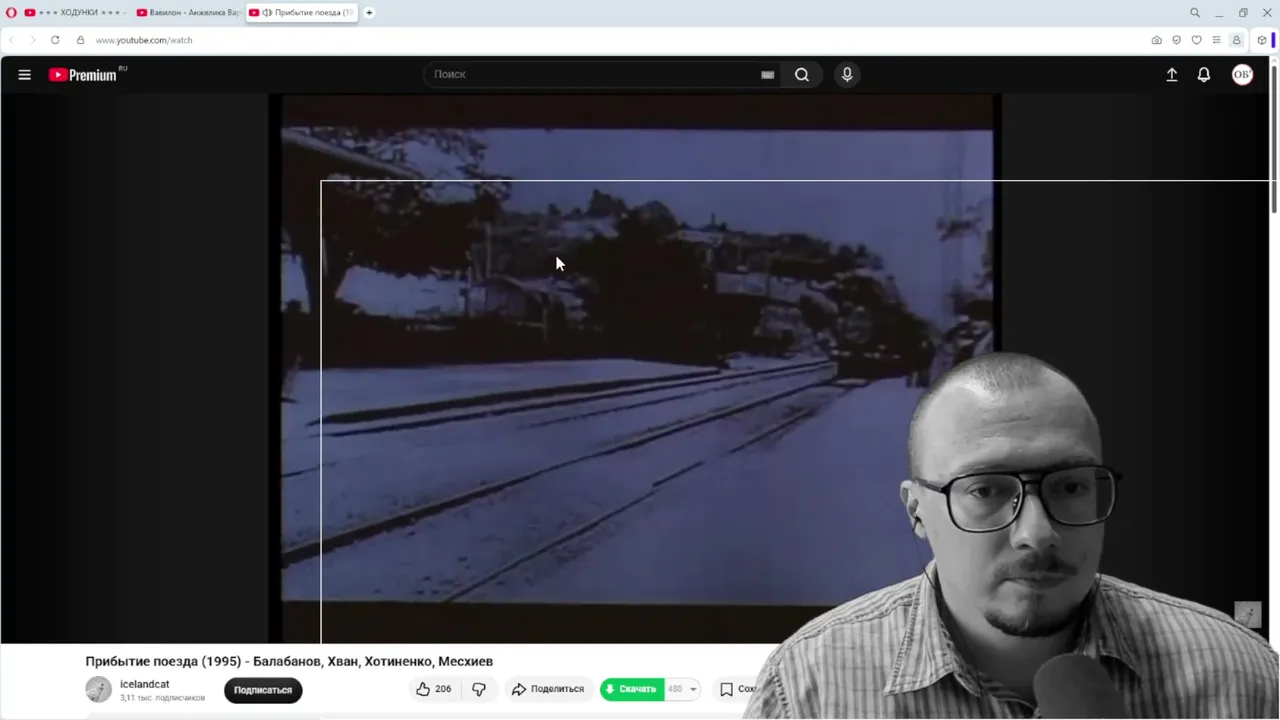The width and height of the screenshot is (1280, 720).
Task: Open the YouTube account avatar menu
Action: coord(1242,75)
